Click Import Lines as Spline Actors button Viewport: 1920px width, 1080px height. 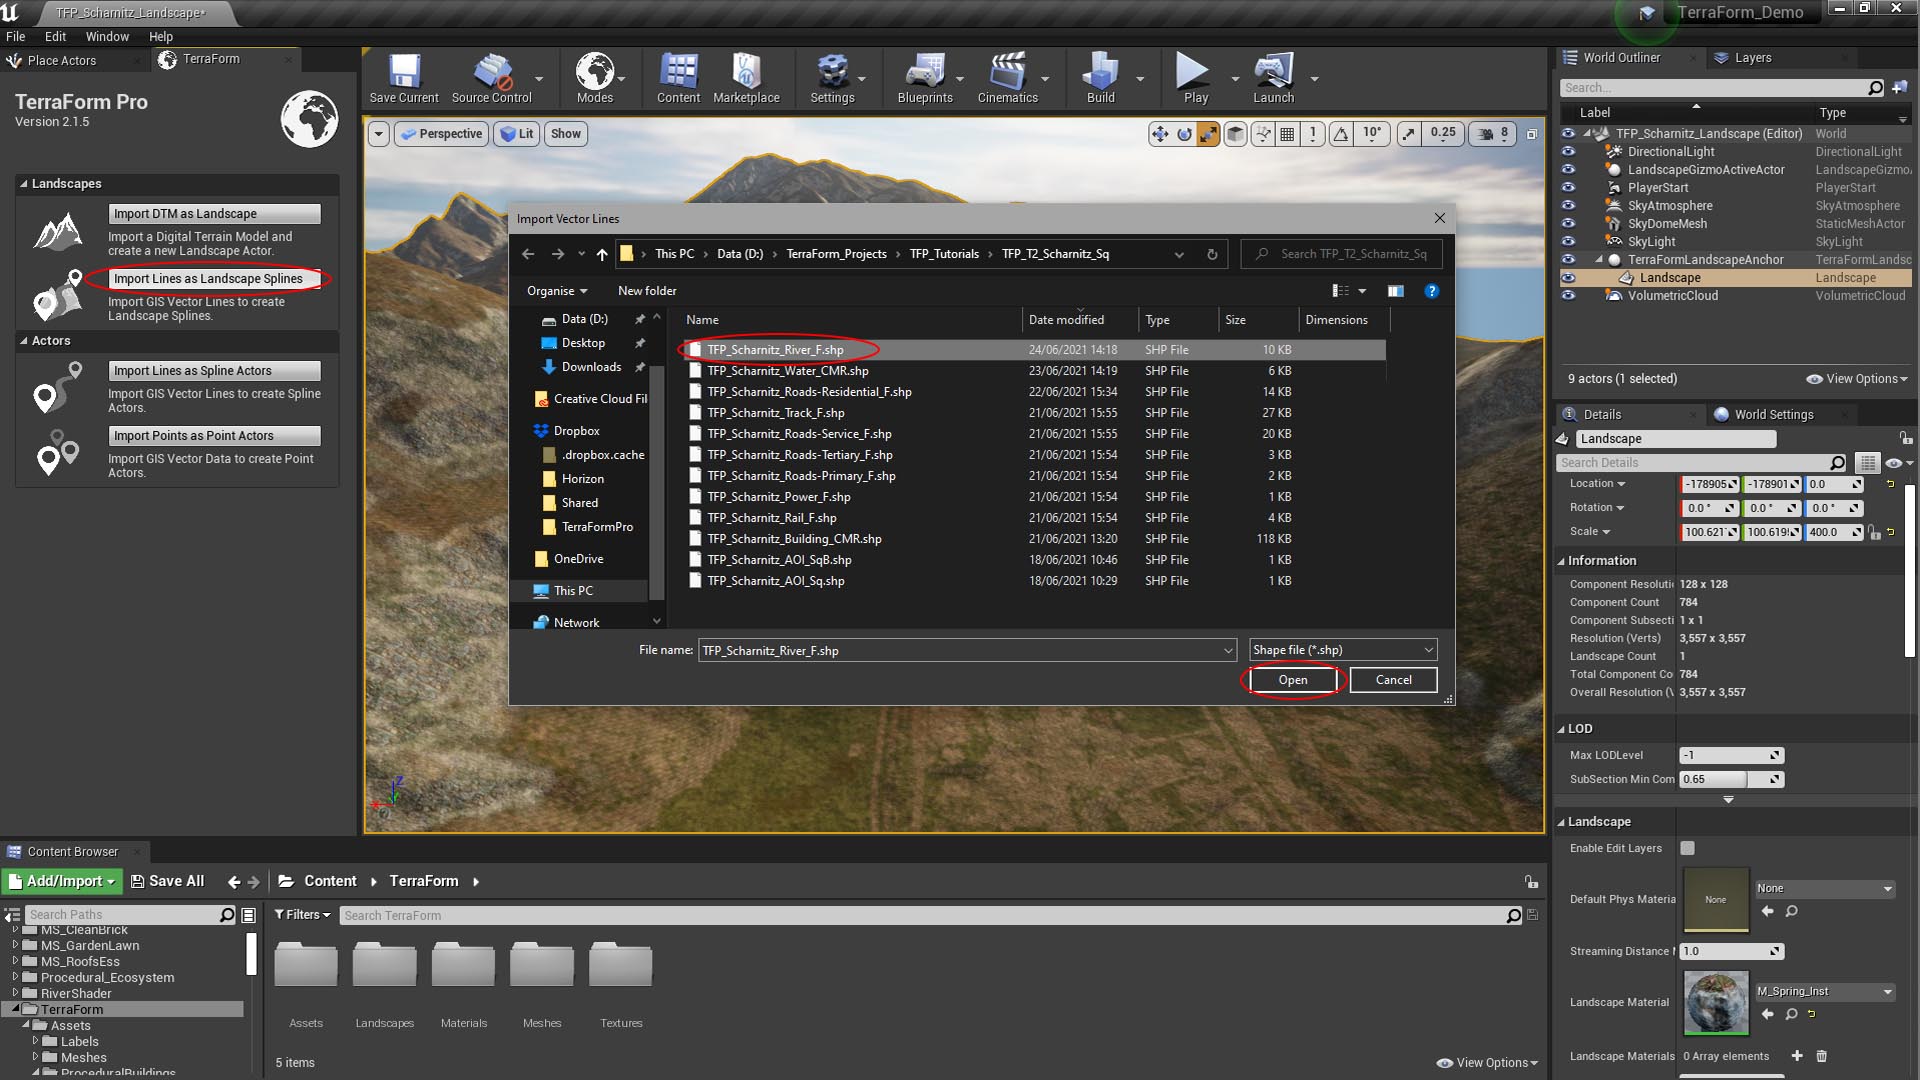coord(214,371)
